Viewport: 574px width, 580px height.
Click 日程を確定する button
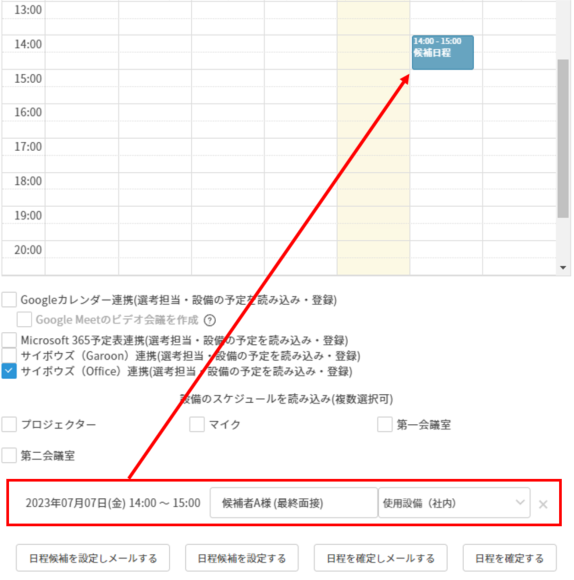[509, 558]
